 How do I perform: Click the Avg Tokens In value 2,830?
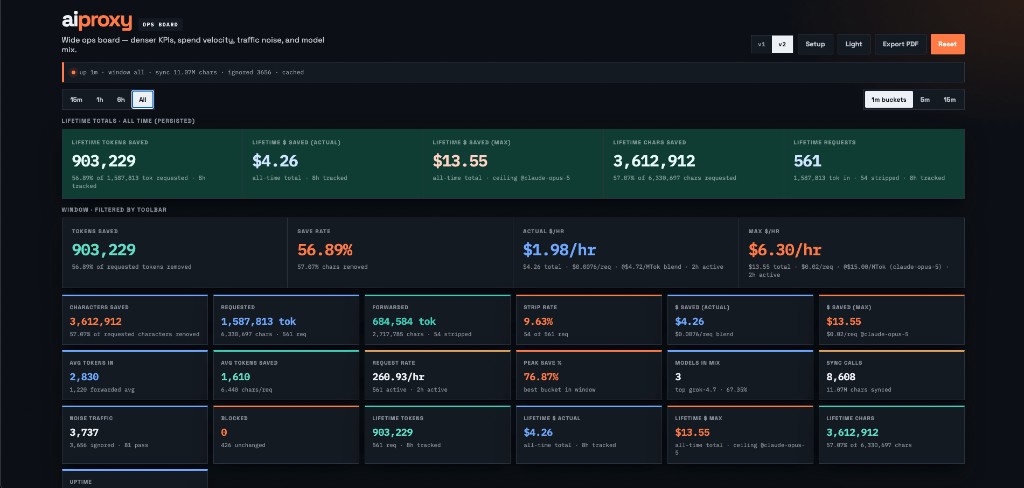click(82, 377)
